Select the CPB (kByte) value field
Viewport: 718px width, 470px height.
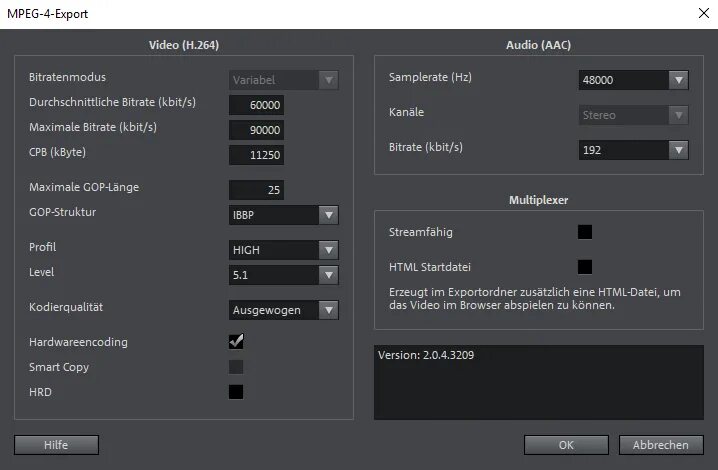(x=256, y=155)
